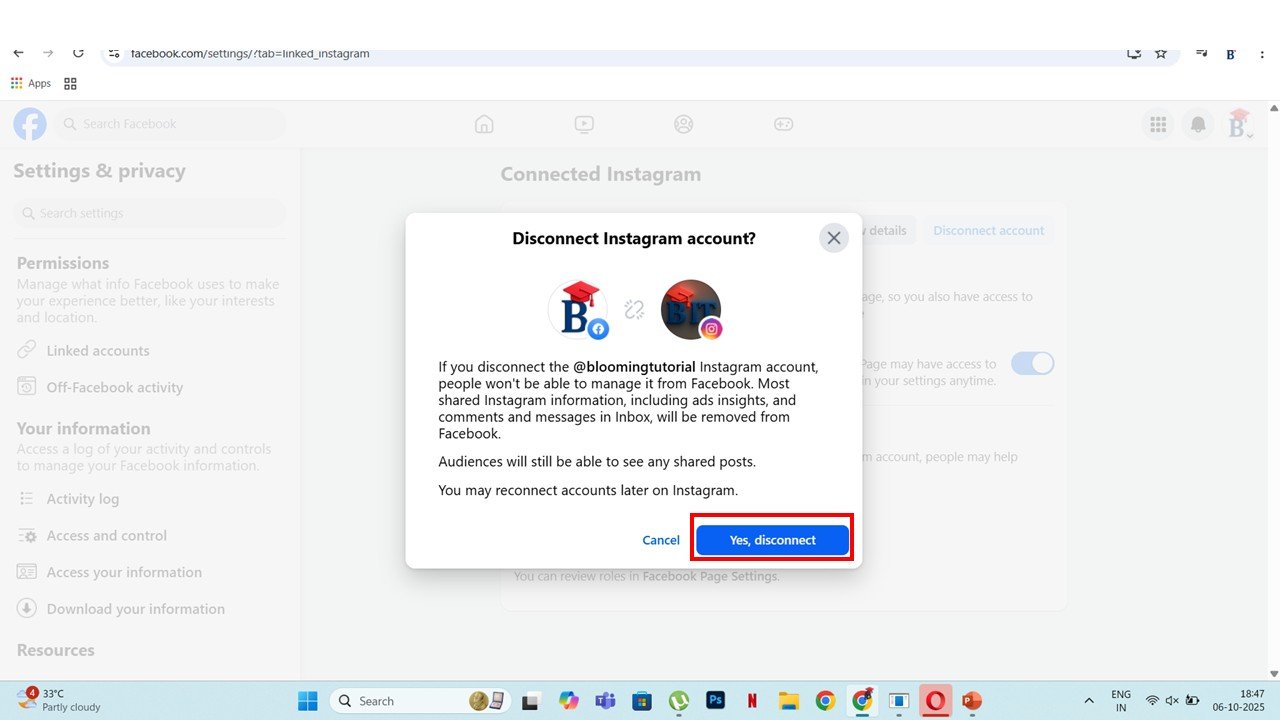
Task: Bookmark page with star icon
Action: 1161,53
